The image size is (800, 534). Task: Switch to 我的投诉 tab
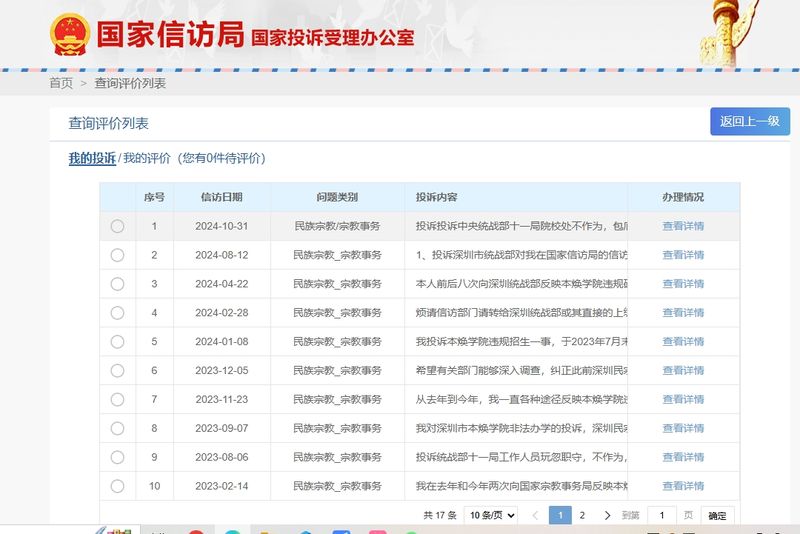(92, 158)
